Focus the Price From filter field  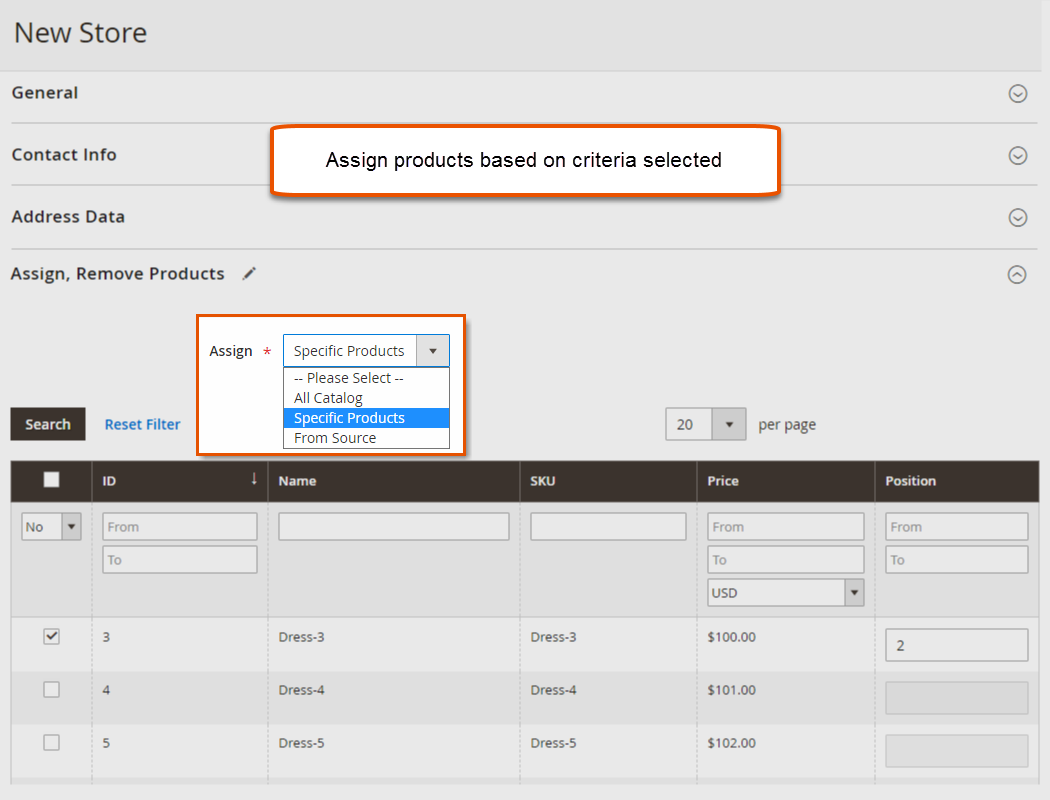point(785,527)
